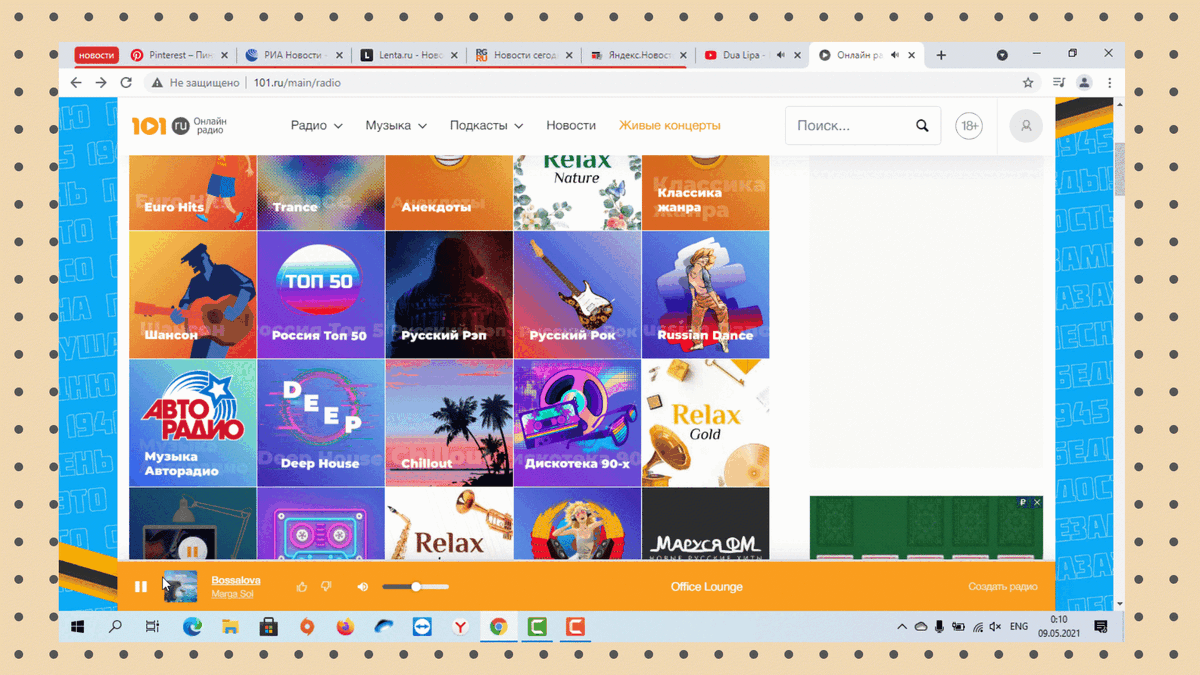
Task: Open the media control toolbar icon
Action: (x=1059, y=83)
